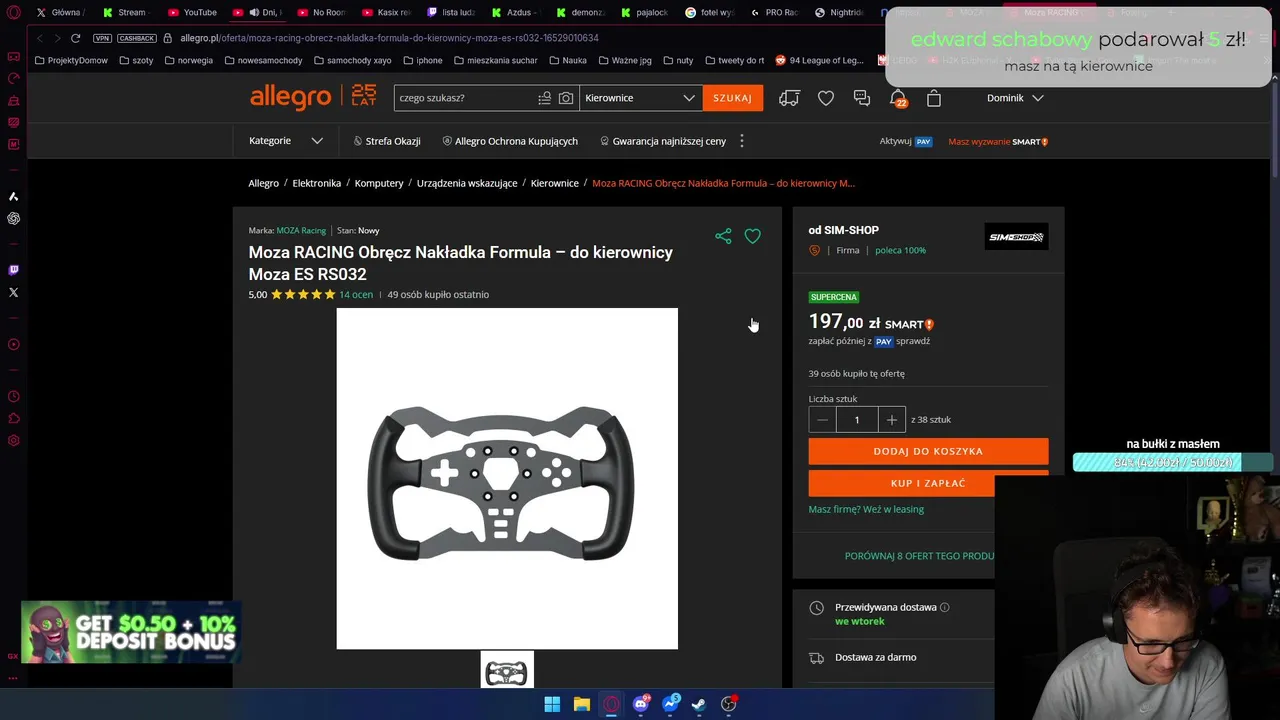Open Urządzenia wskazujące breadcrumb
The width and height of the screenshot is (1280, 720).
[x=467, y=183]
